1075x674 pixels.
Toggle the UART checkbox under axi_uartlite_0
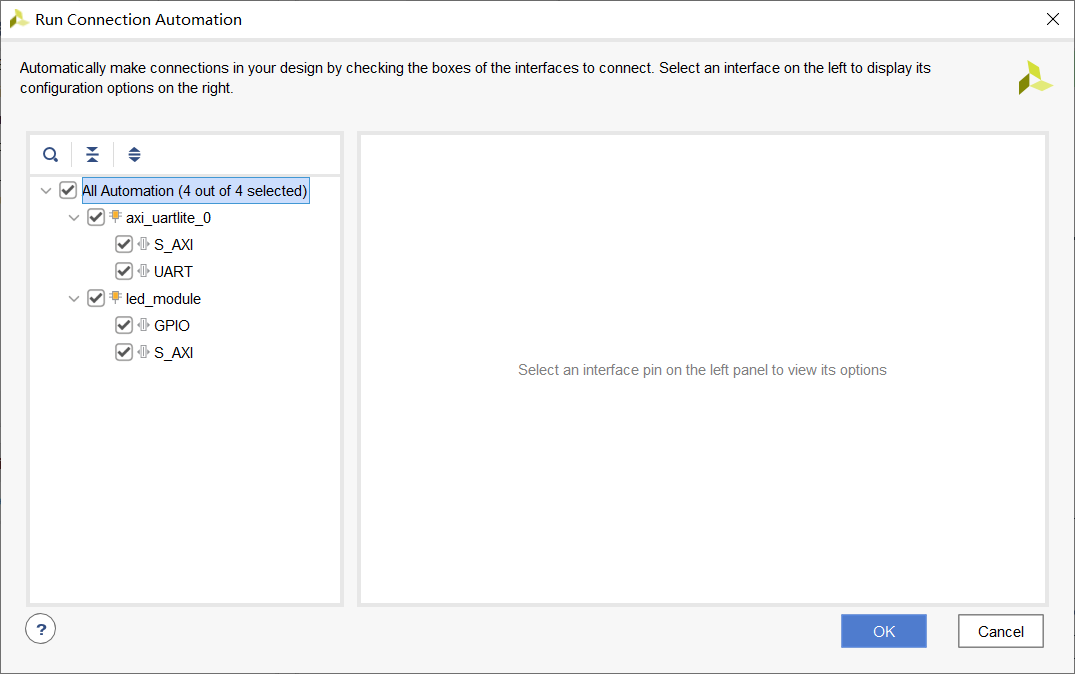(x=124, y=271)
